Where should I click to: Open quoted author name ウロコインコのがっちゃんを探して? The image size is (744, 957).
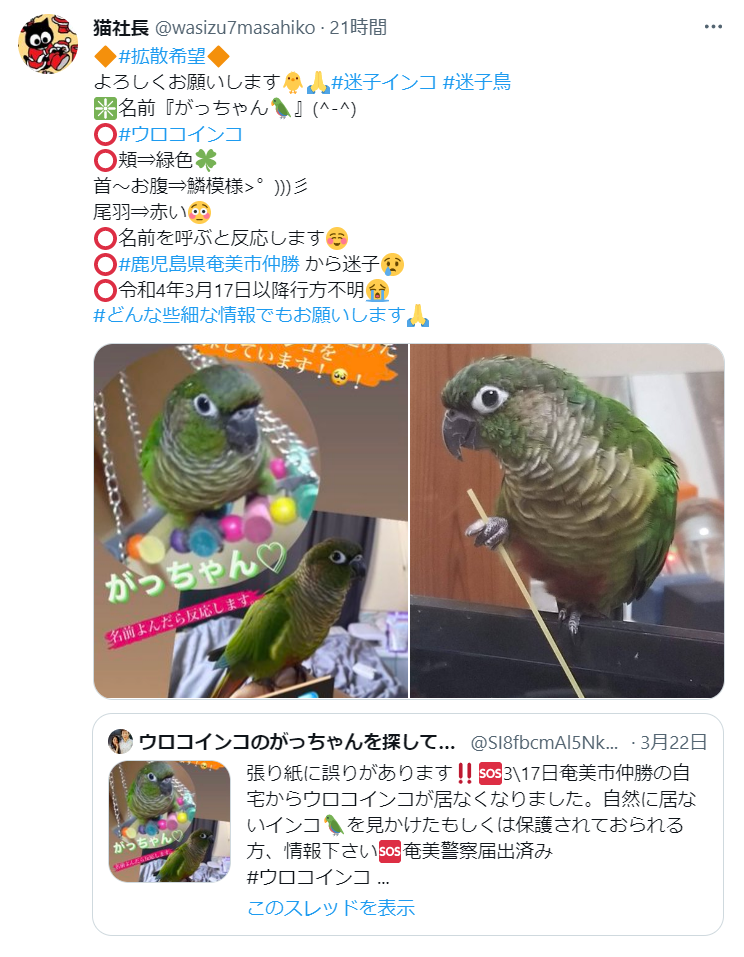point(297,742)
